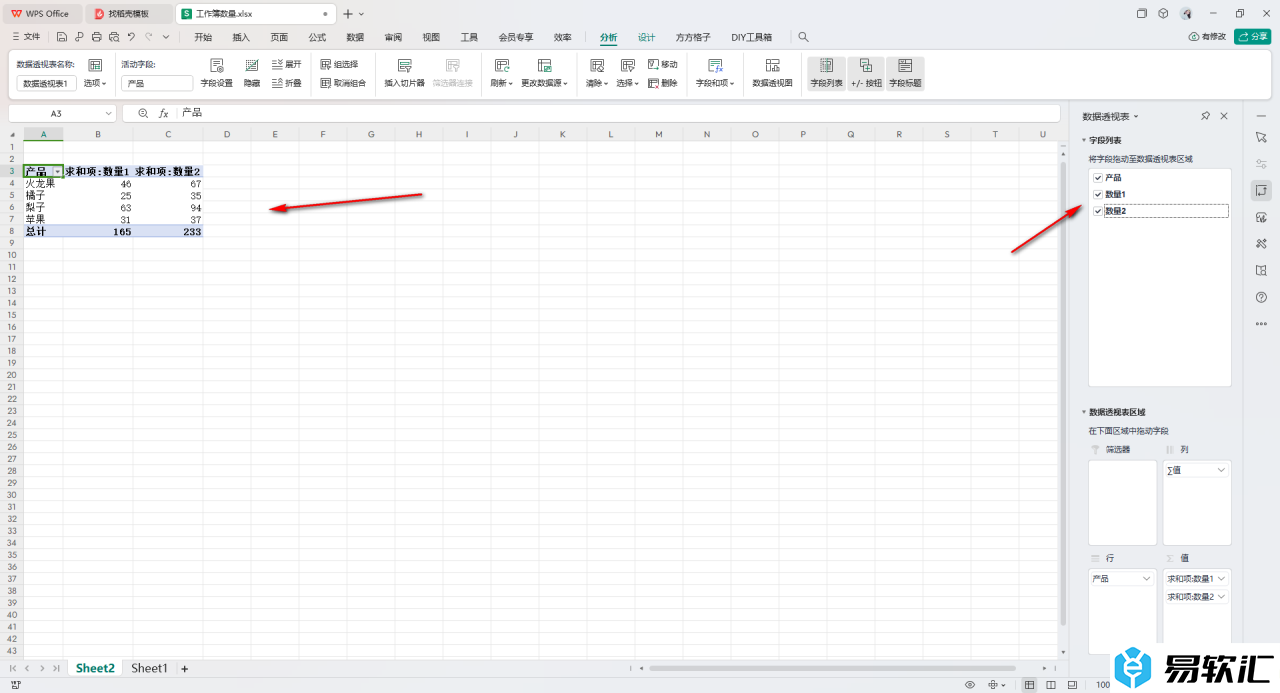Expand field with 展开 button
Screen dimensions: 1280x693
(286, 64)
